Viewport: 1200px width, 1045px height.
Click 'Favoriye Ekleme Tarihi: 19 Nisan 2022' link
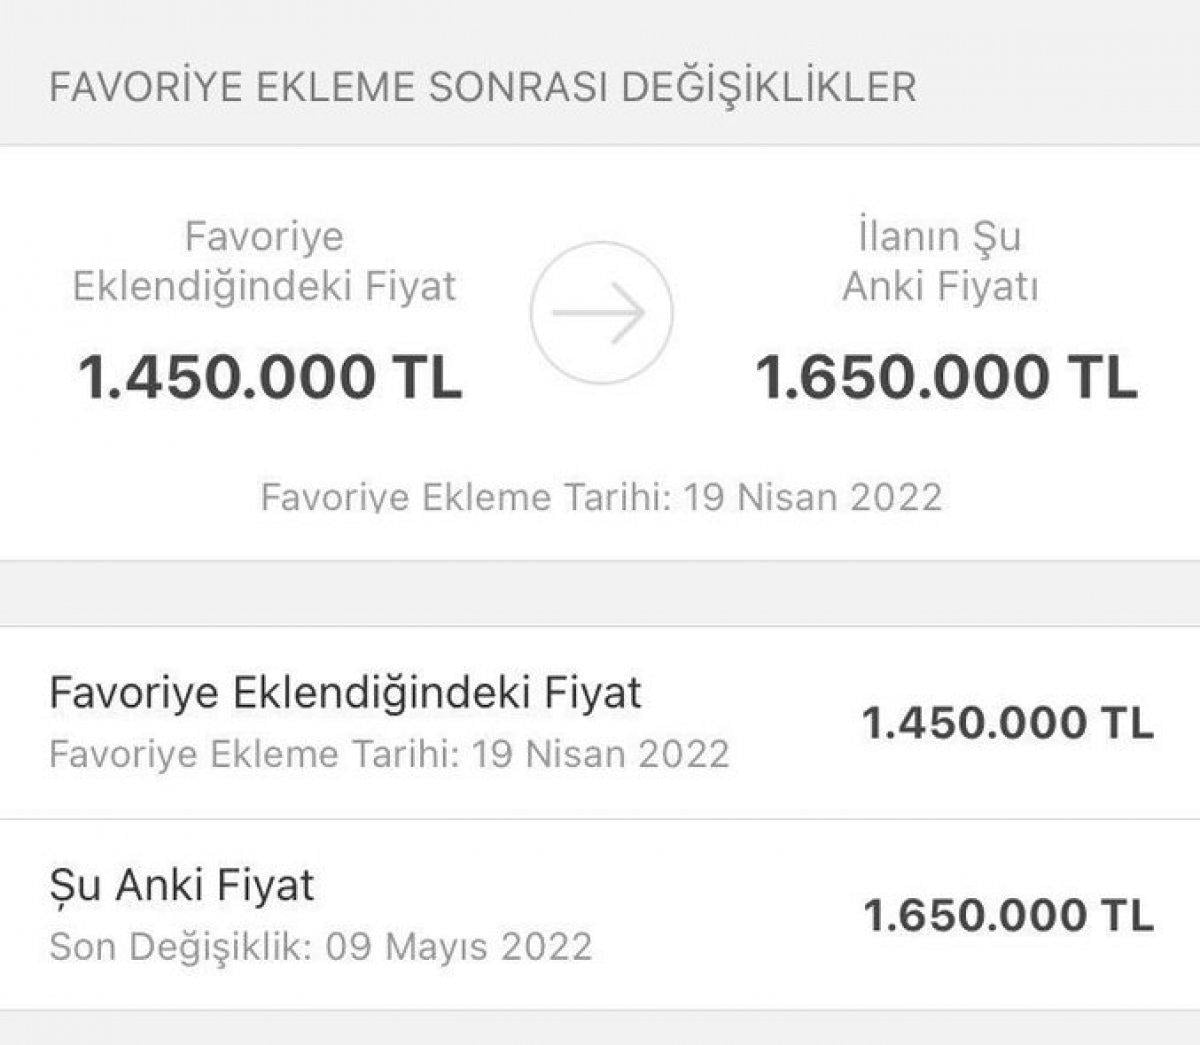[604, 493]
